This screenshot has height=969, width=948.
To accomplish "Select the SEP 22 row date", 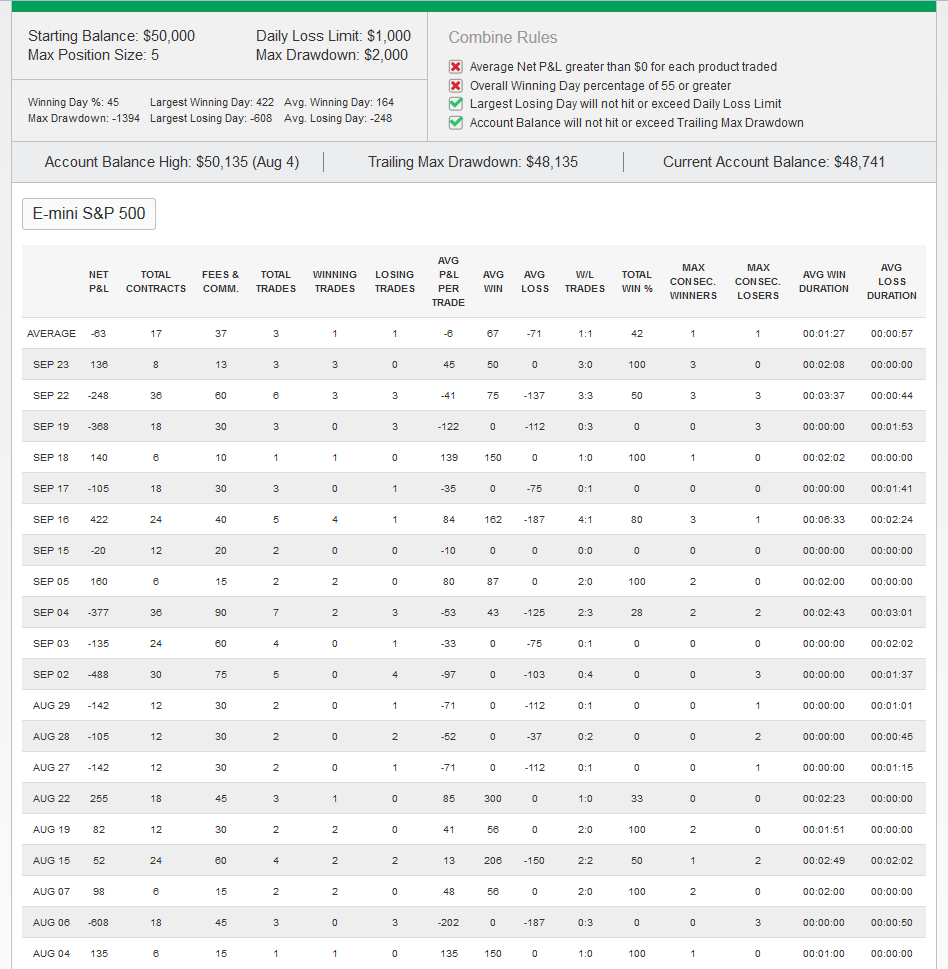I will pyautogui.click(x=51, y=396).
